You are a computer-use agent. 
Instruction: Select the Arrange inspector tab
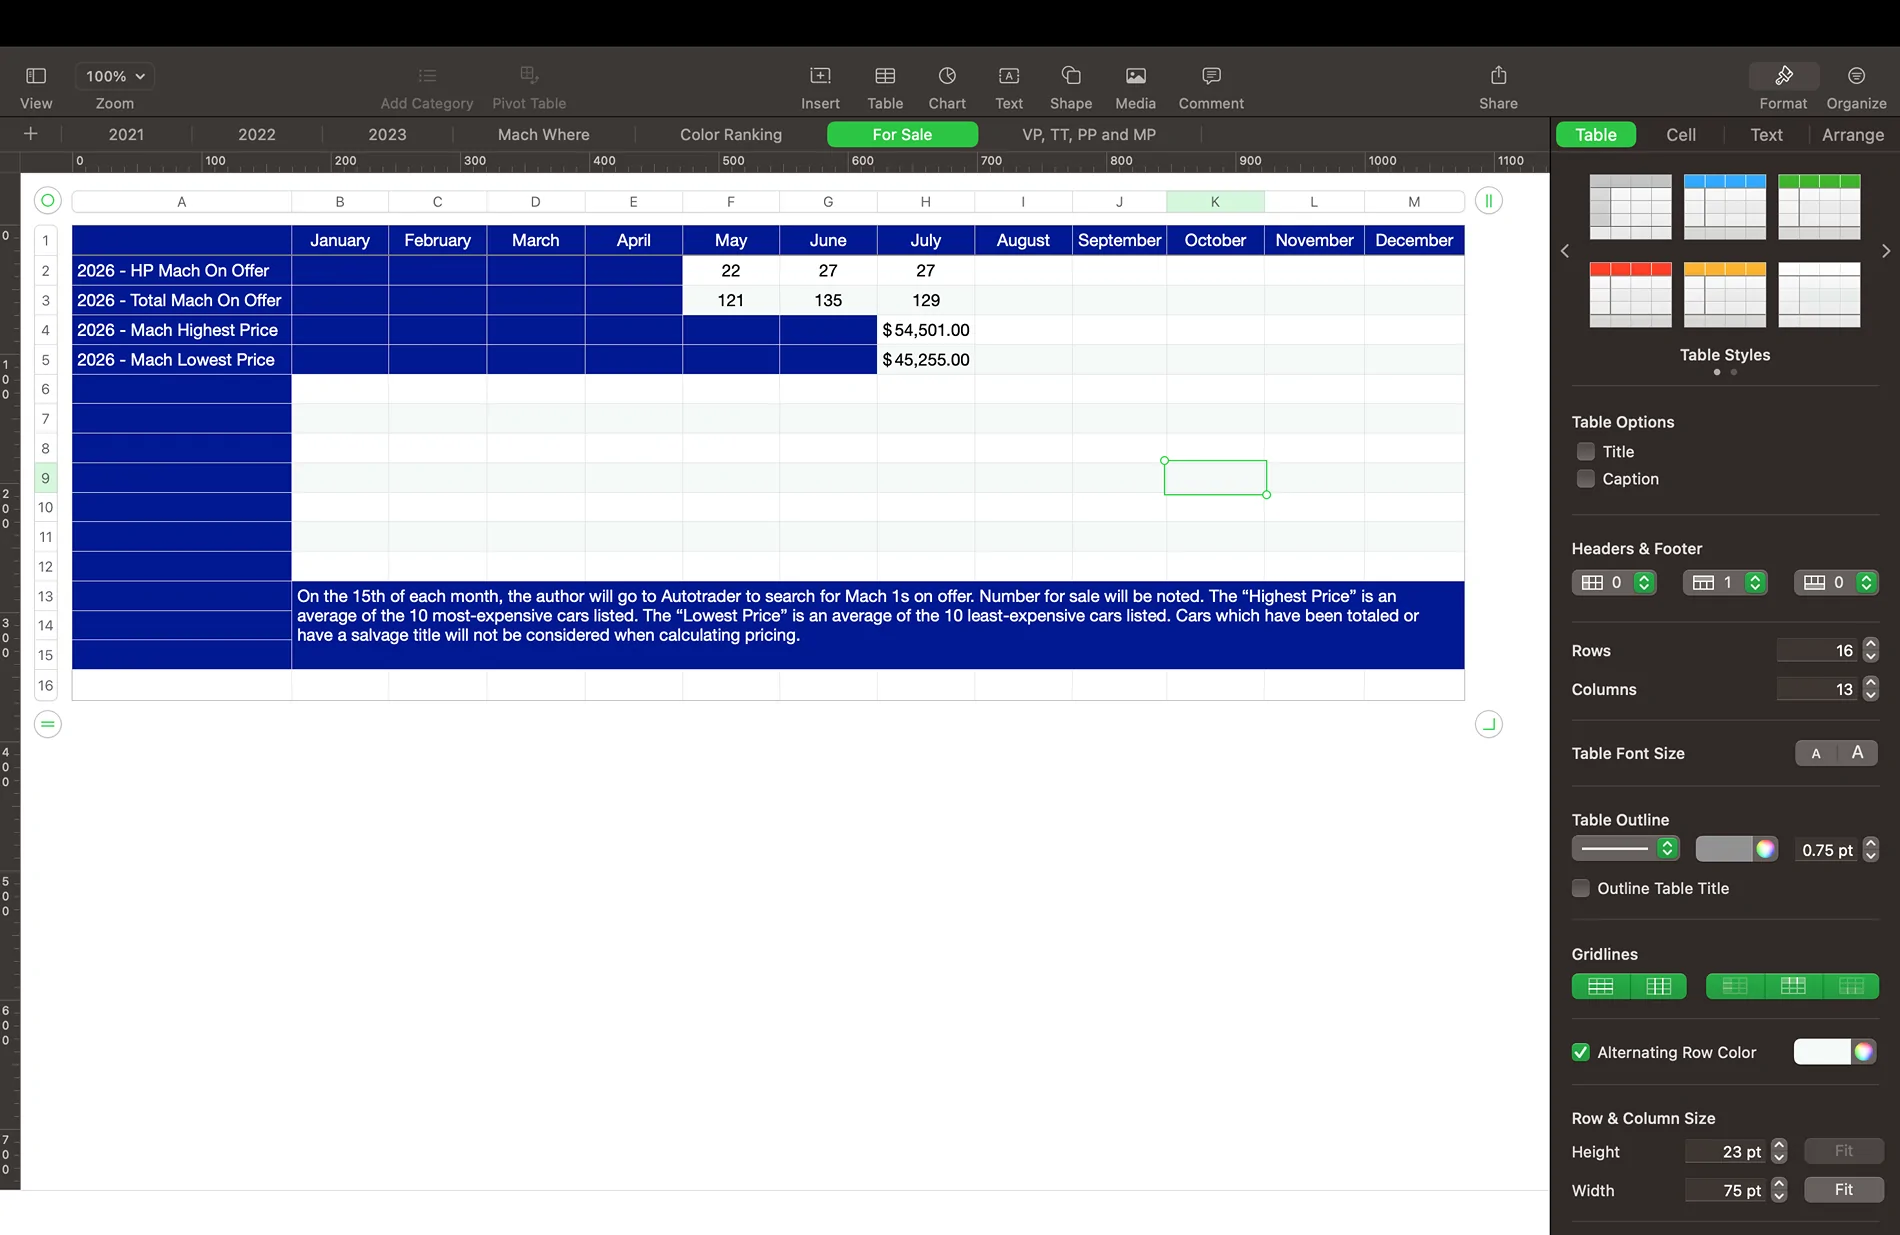click(x=1852, y=135)
